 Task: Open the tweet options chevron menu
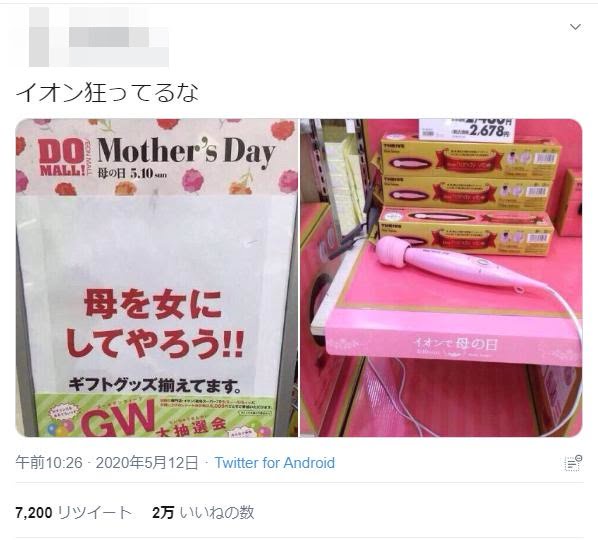coord(575,27)
